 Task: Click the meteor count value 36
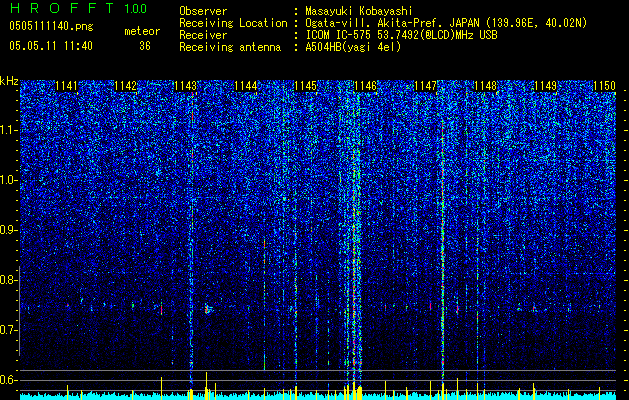point(145,46)
